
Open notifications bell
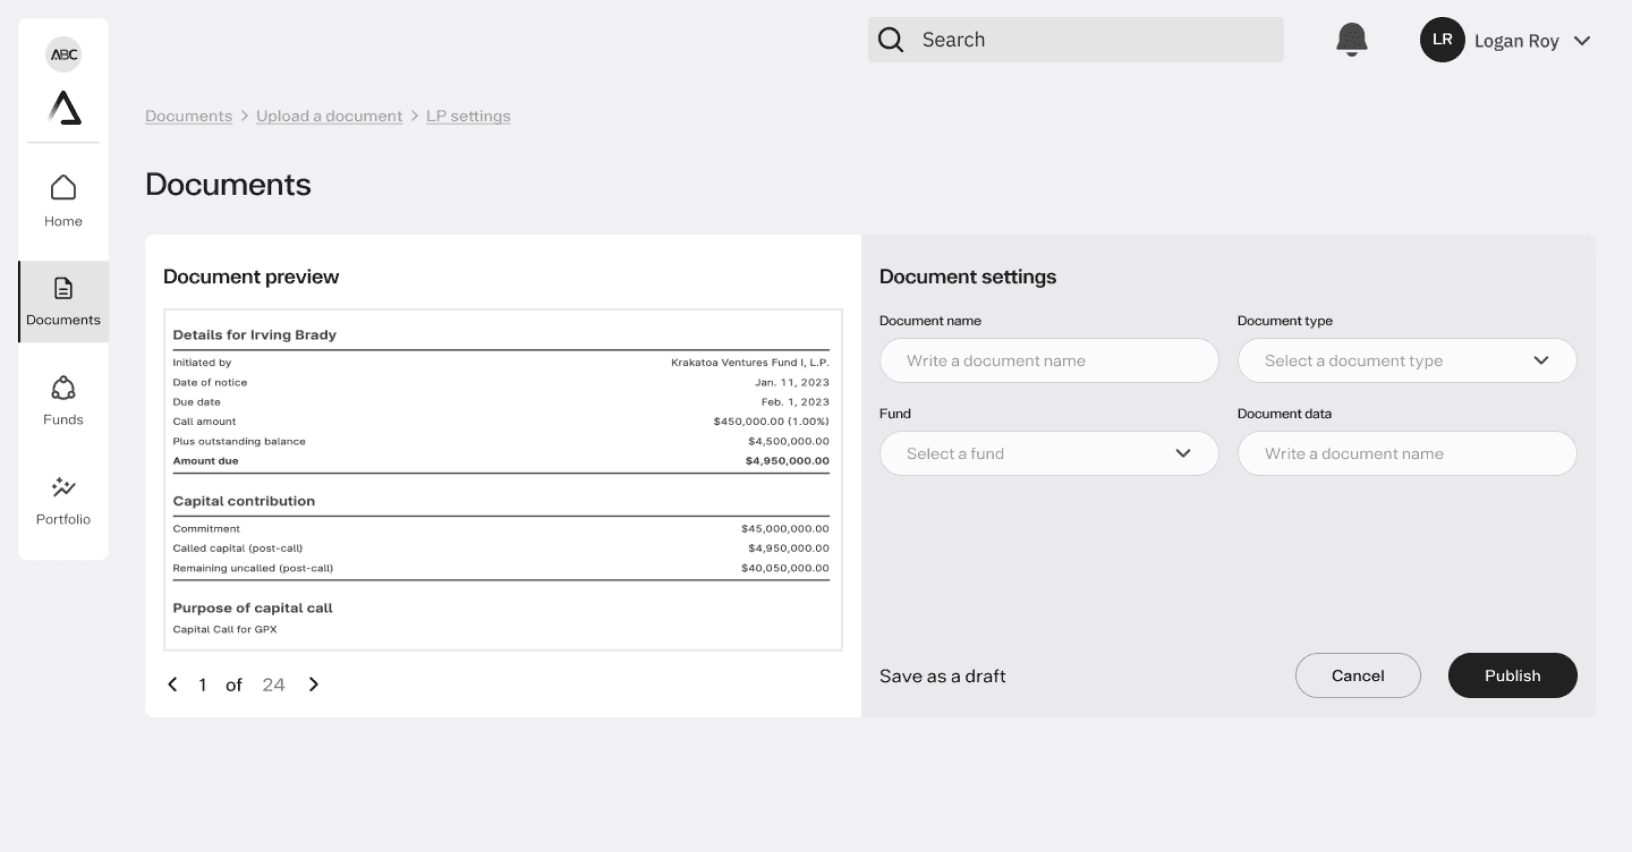pos(1351,40)
